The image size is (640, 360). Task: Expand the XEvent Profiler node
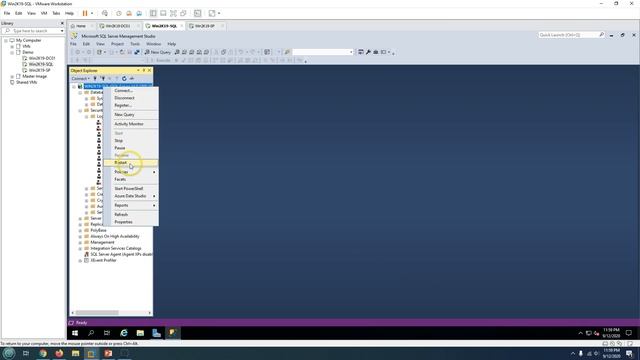point(80,260)
